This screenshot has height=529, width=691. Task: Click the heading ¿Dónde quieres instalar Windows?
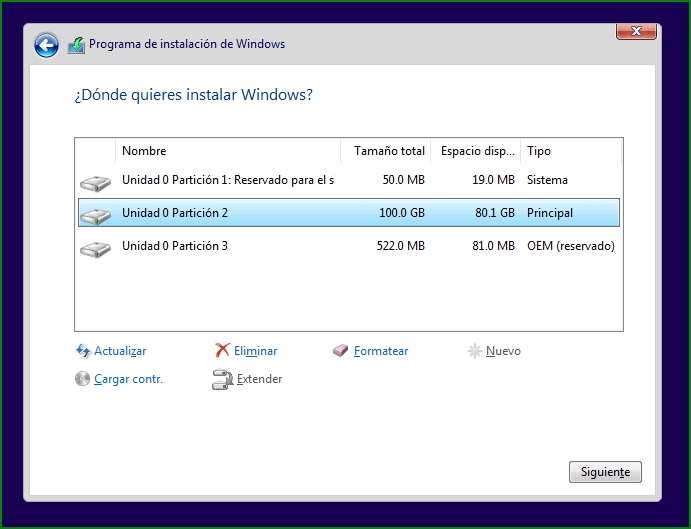(x=193, y=95)
